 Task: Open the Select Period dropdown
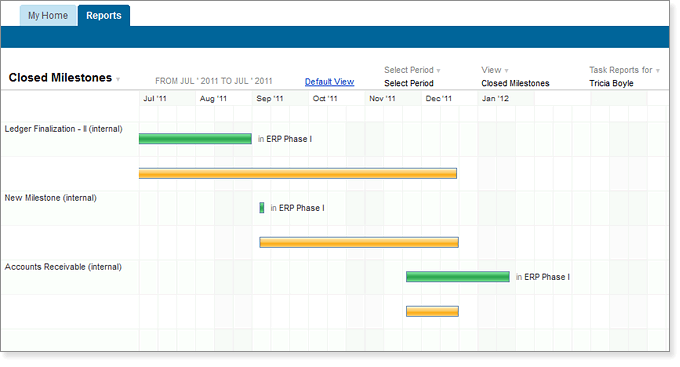[412, 70]
